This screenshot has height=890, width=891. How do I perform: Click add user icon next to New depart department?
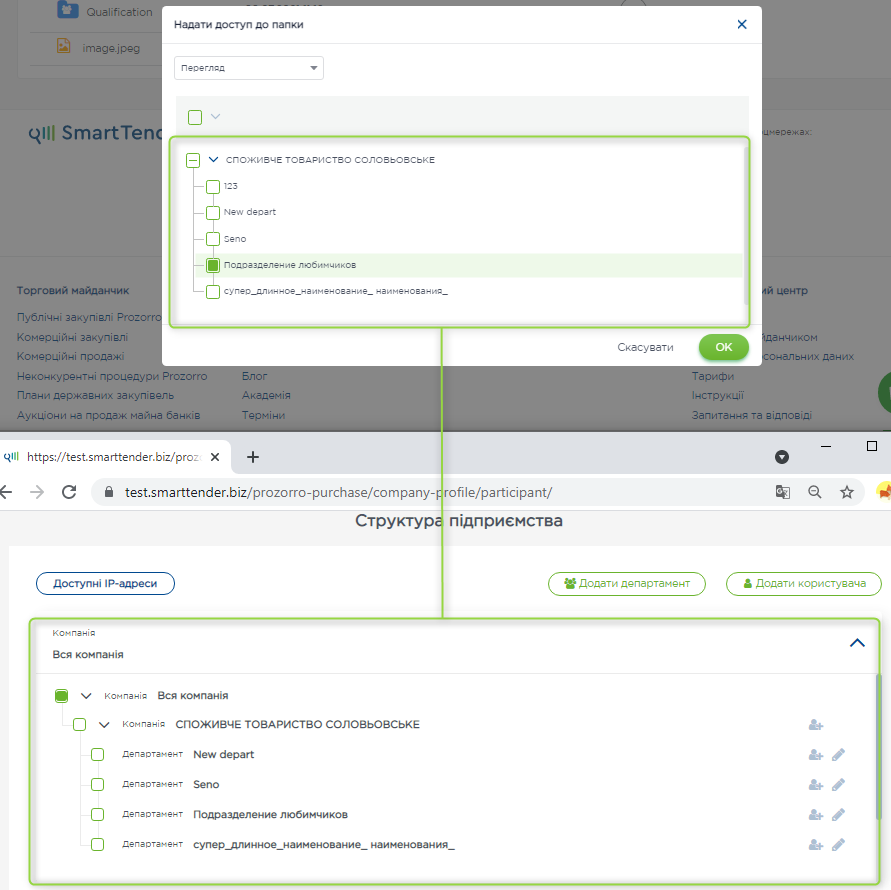pos(816,754)
